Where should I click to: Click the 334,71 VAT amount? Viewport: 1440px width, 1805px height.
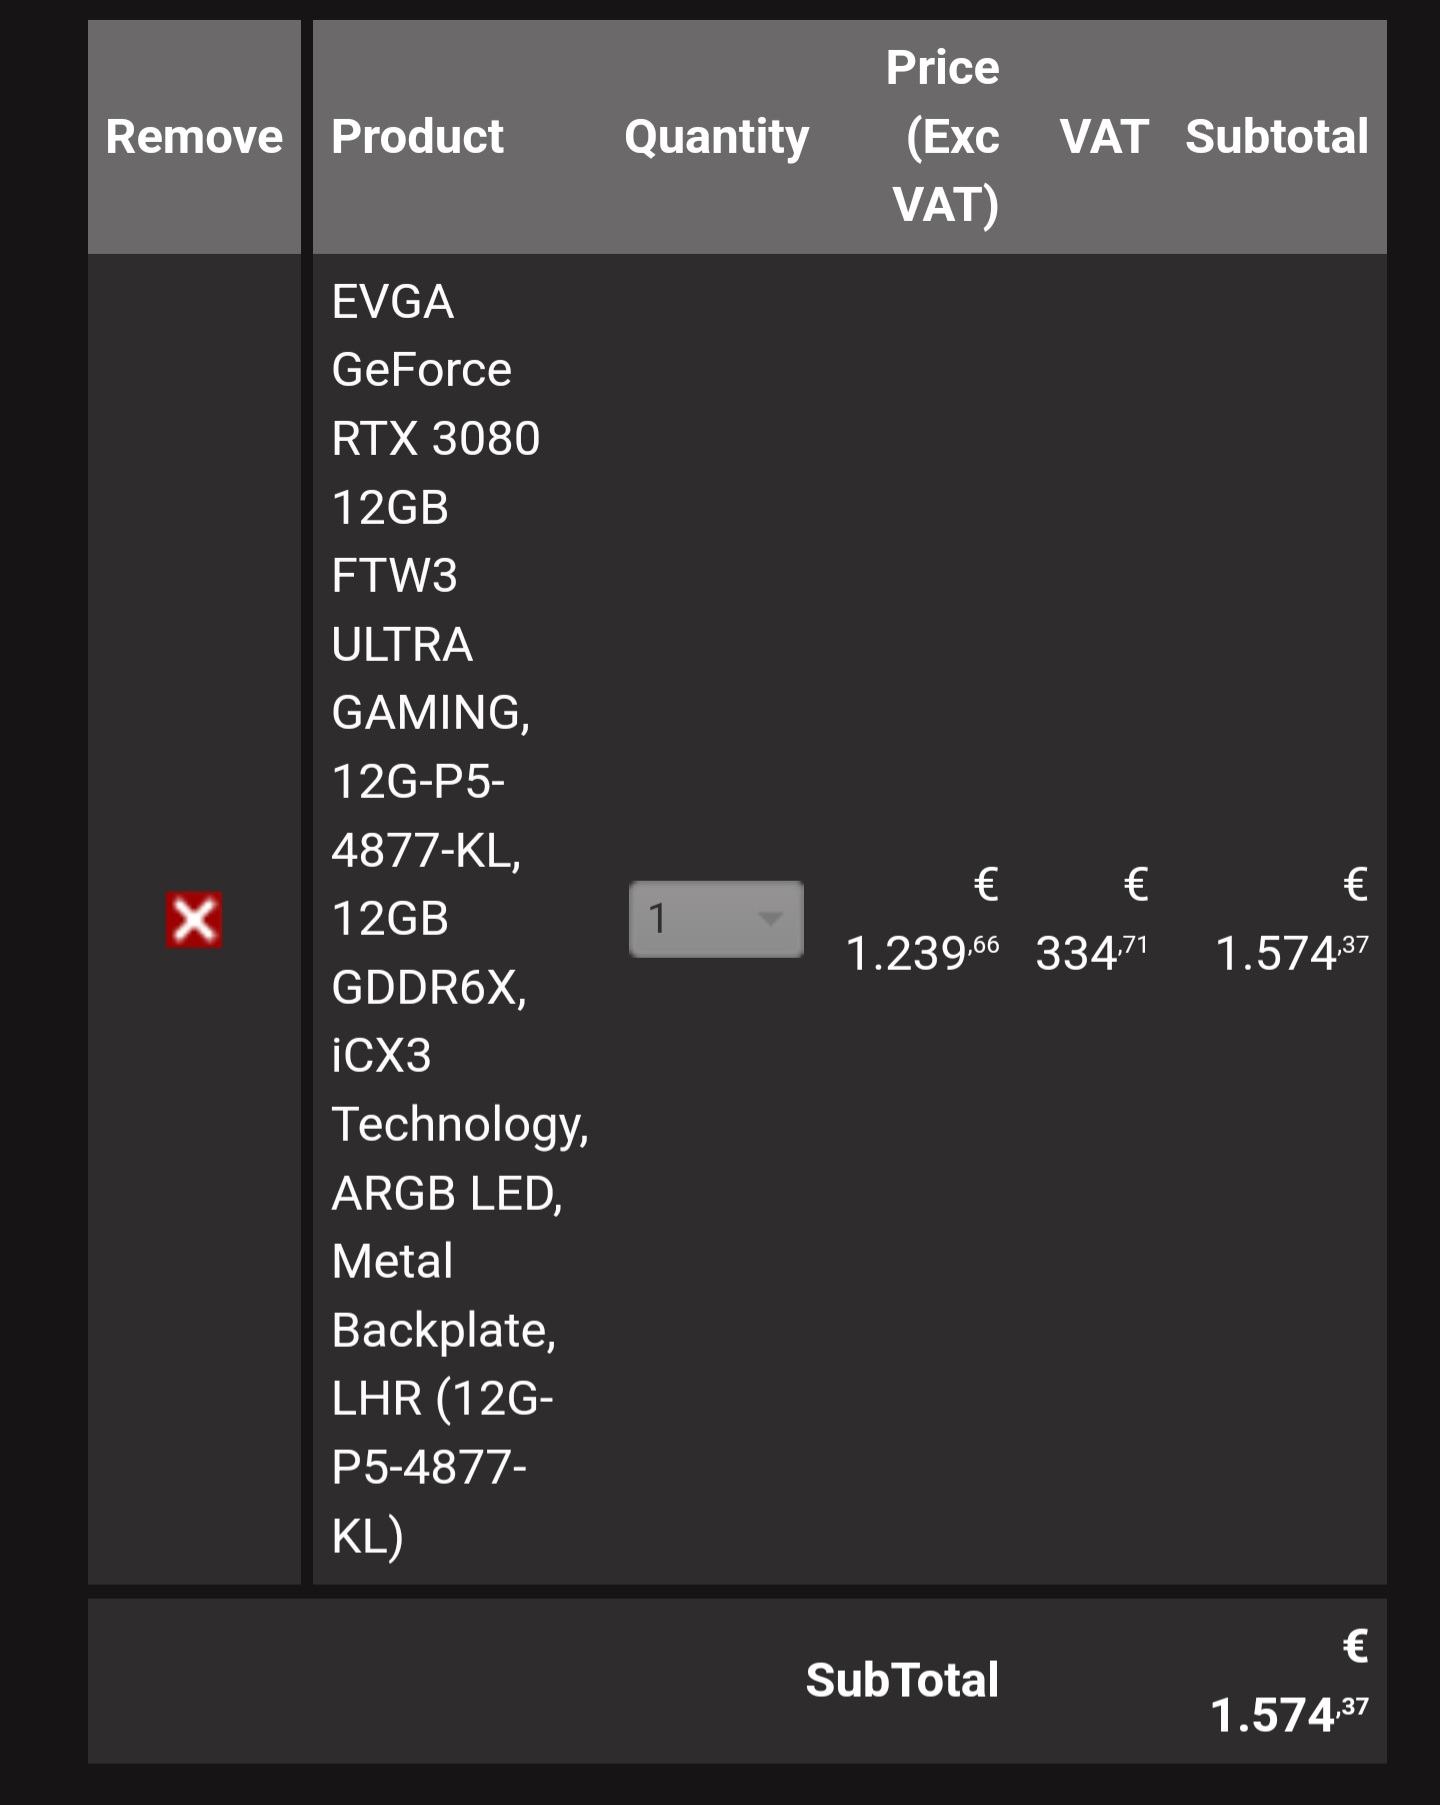[x=1091, y=953]
